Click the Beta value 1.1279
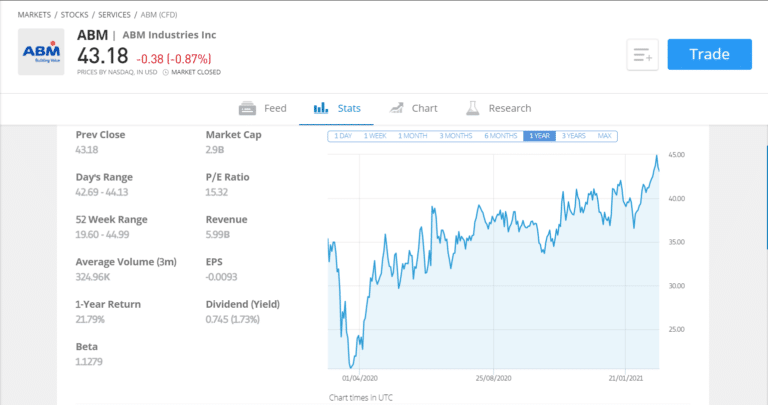The image size is (768, 405). click(x=89, y=362)
